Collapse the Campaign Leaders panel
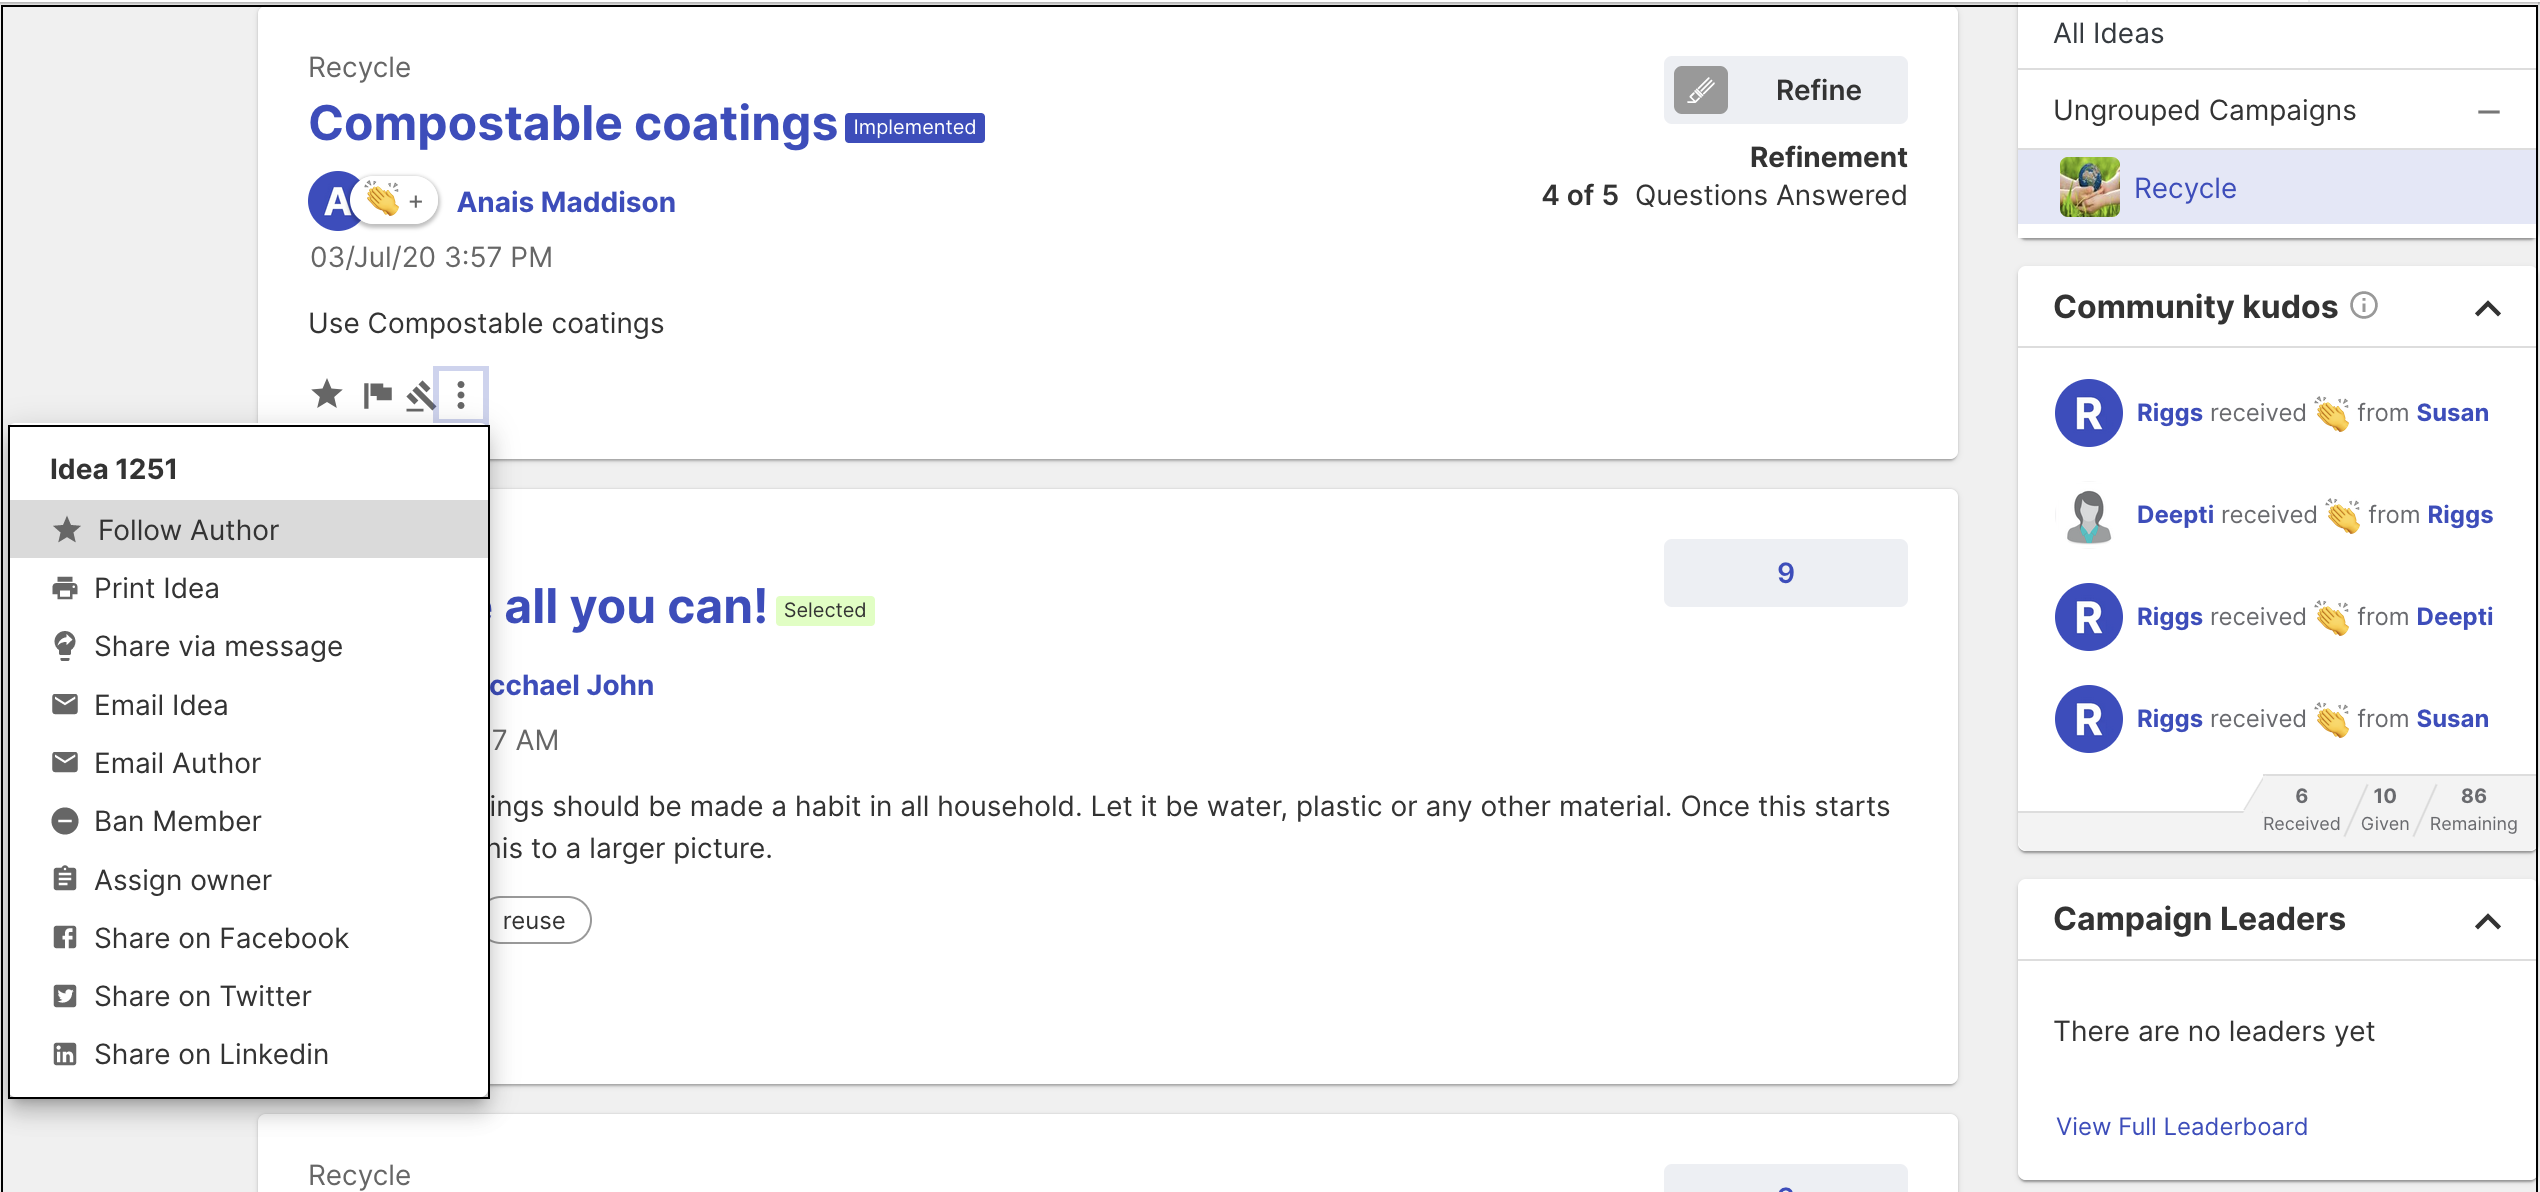 pyautogui.click(x=2487, y=921)
